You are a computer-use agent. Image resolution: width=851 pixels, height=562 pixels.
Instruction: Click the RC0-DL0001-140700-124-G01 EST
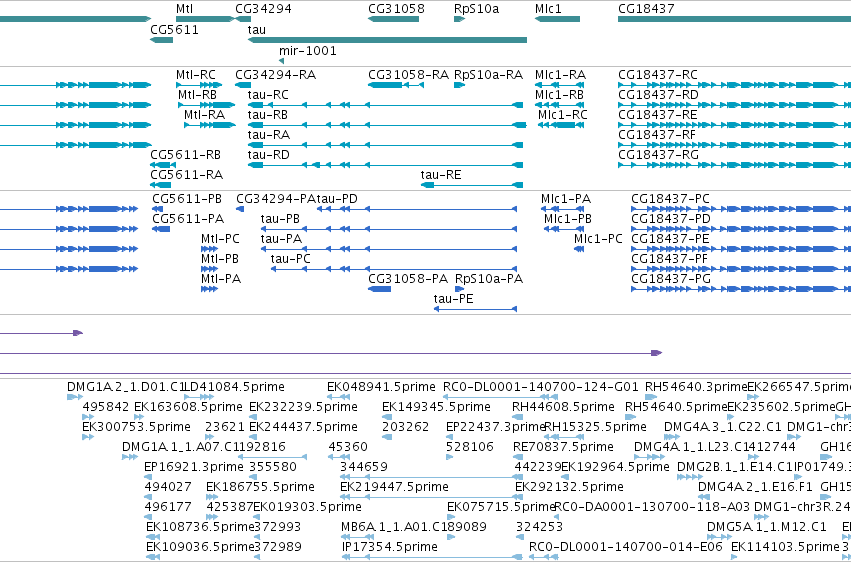tap(500, 397)
